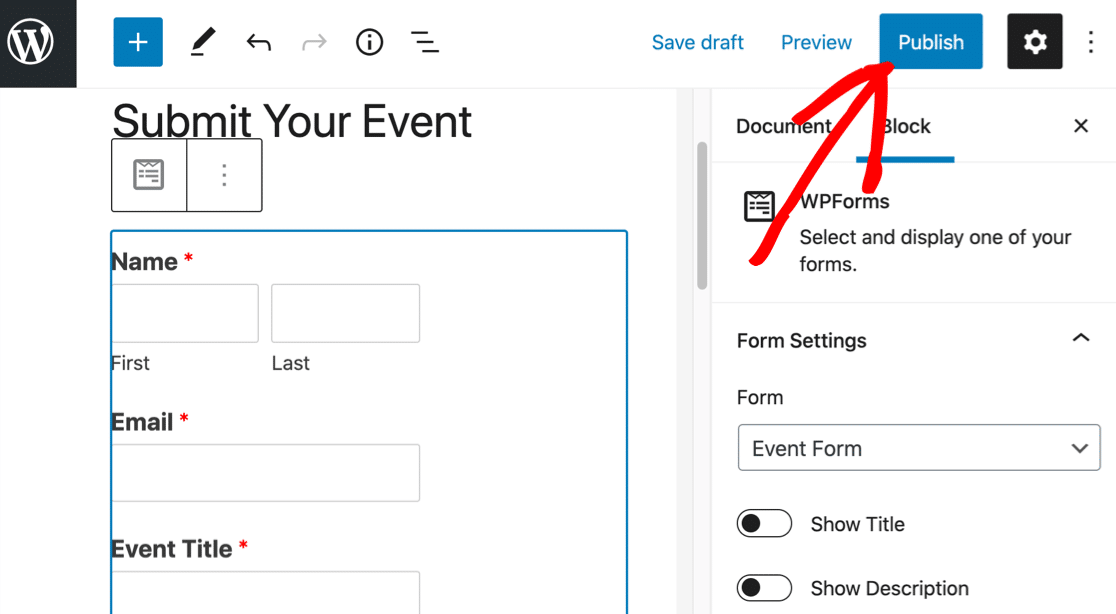This screenshot has height=614, width=1116.
Task: Click the Redo arrow icon
Action: pos(314,43)
